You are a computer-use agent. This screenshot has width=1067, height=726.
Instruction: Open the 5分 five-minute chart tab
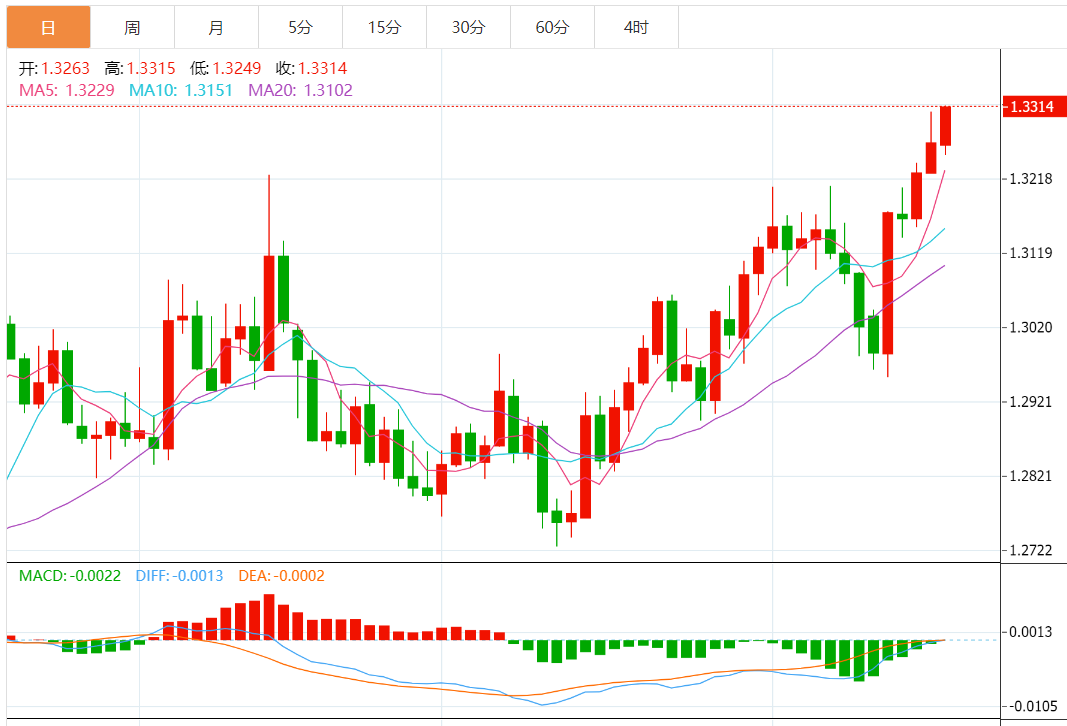point(300,27)
